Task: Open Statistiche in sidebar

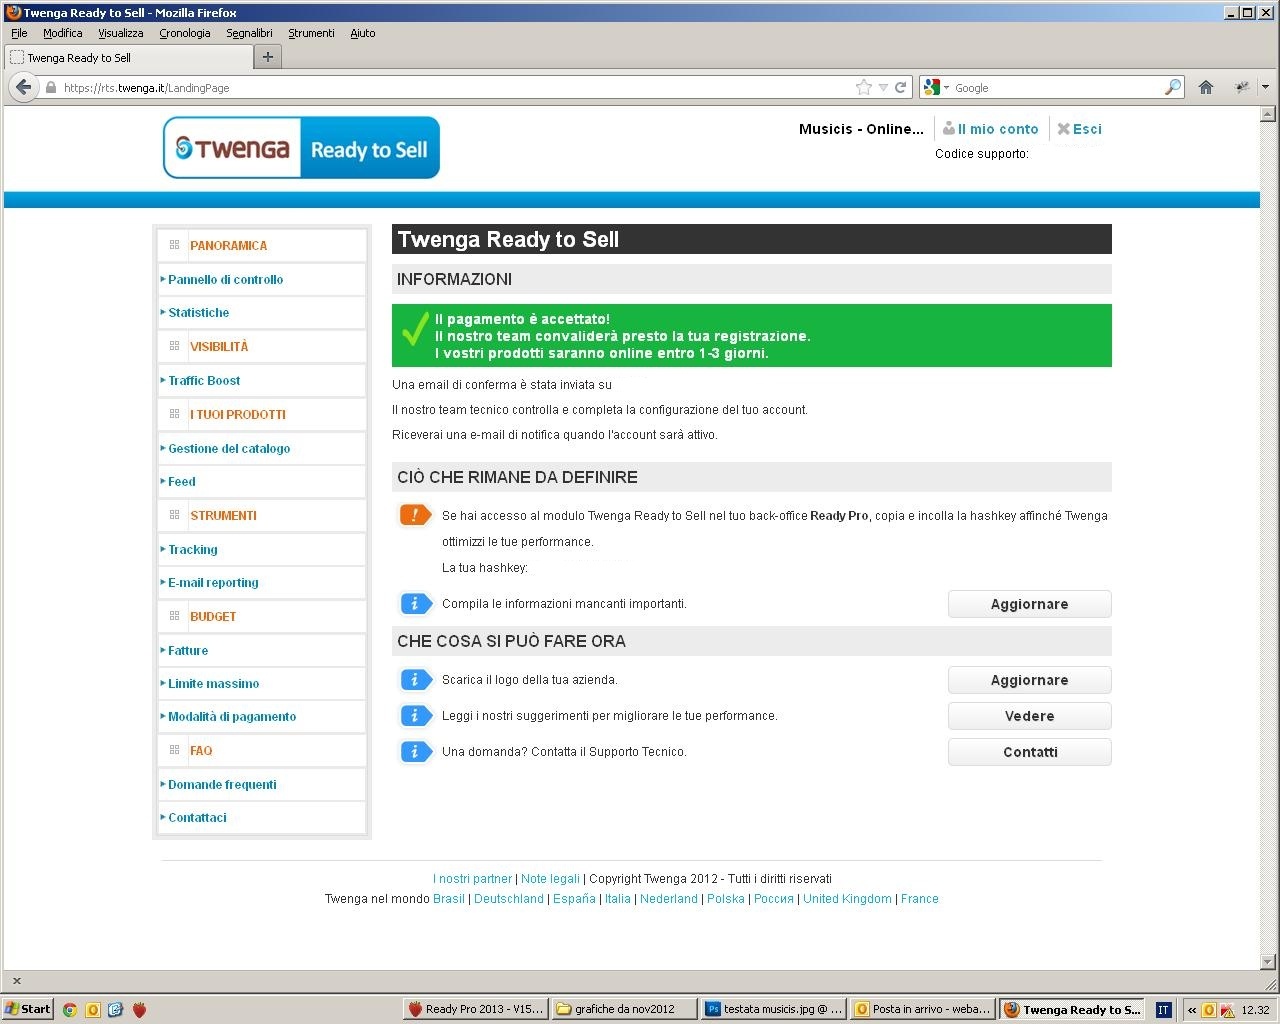Action: coord(198,312)
